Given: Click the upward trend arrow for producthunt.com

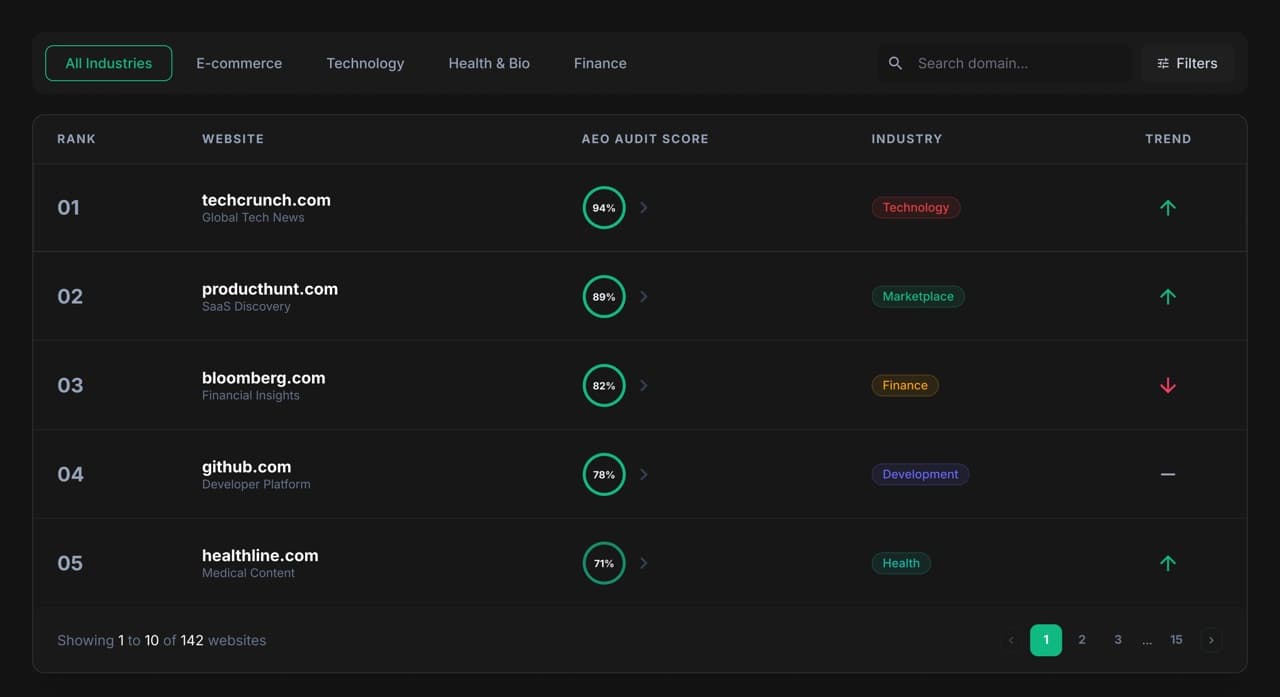Looking at the screenshot, I should (1167, 296).
